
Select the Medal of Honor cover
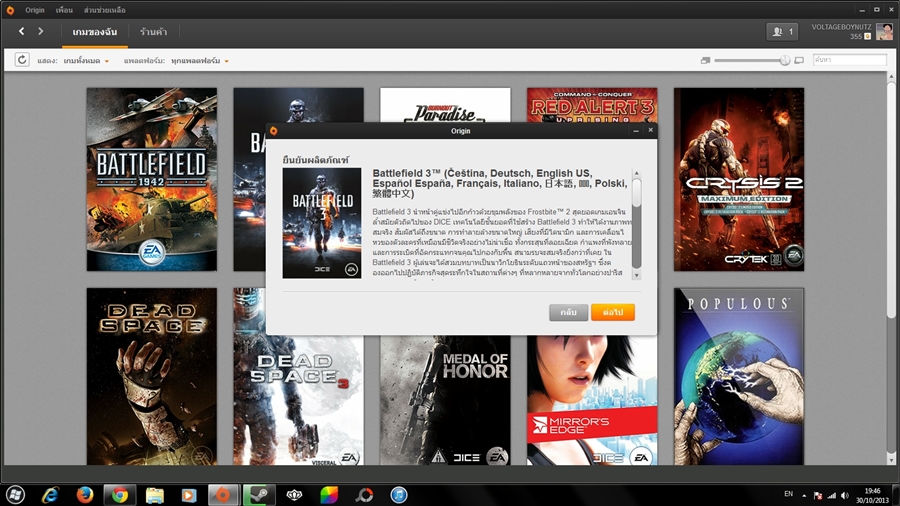pyautogui.click(x=445, y=400)
